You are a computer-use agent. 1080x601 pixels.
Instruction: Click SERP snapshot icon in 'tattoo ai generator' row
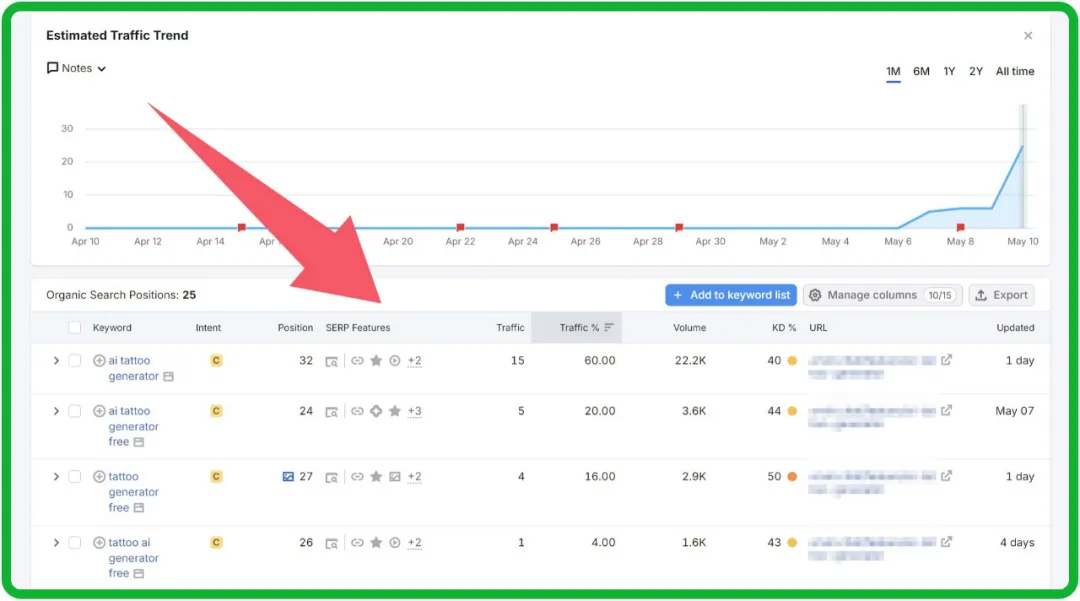pyautogui.click(x=332, y=543)
